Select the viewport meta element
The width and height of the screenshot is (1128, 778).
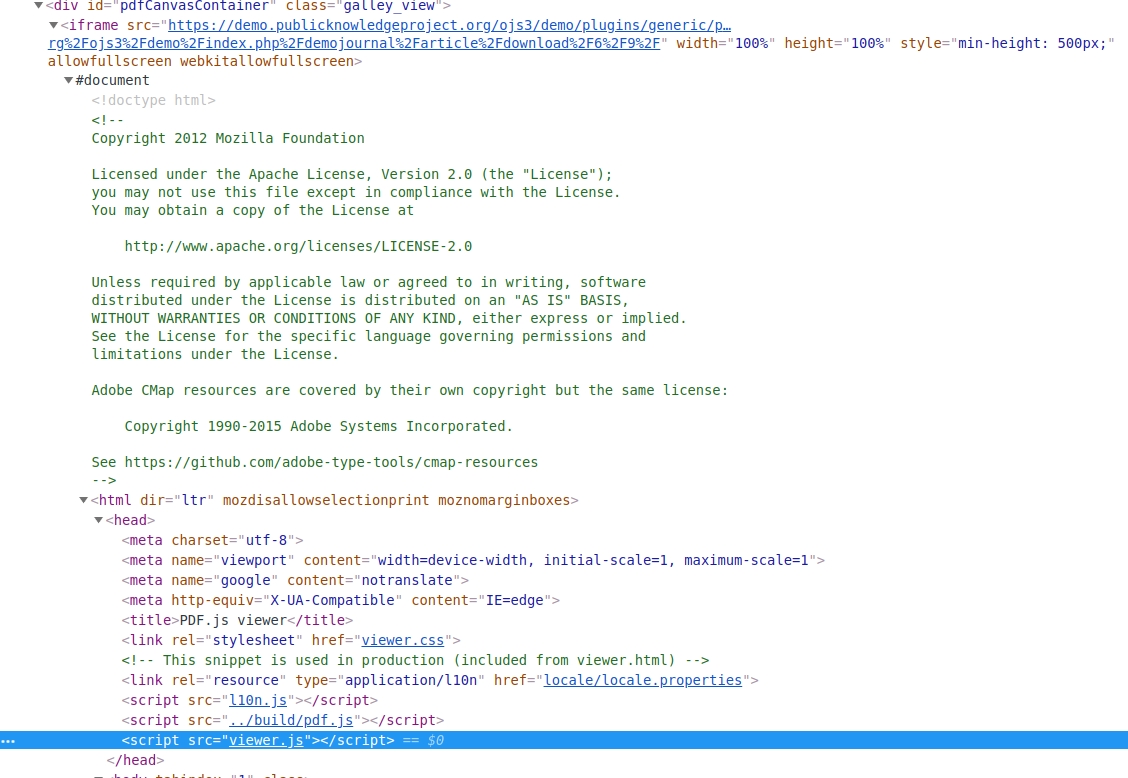point(400,560)
